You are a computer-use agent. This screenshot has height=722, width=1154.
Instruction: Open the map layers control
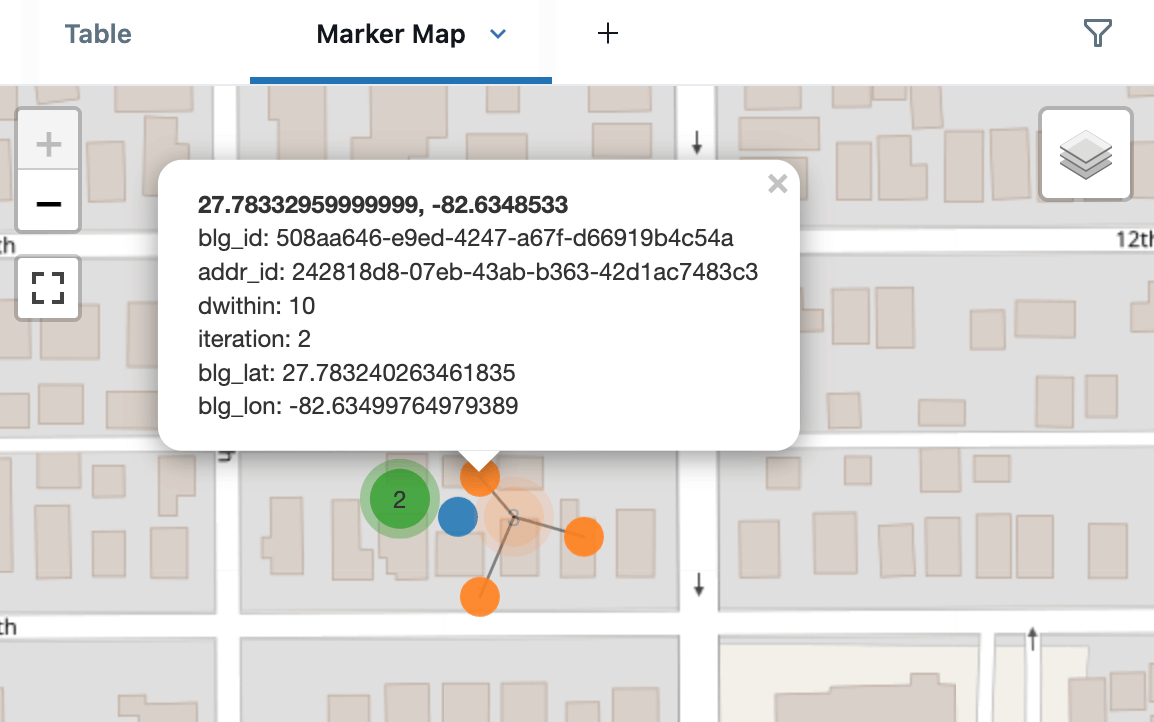click(1086, 154)
